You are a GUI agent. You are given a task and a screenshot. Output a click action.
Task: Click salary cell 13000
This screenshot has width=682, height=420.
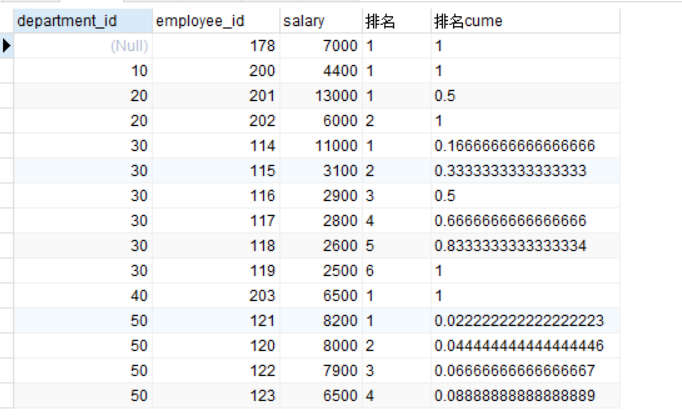321,96
